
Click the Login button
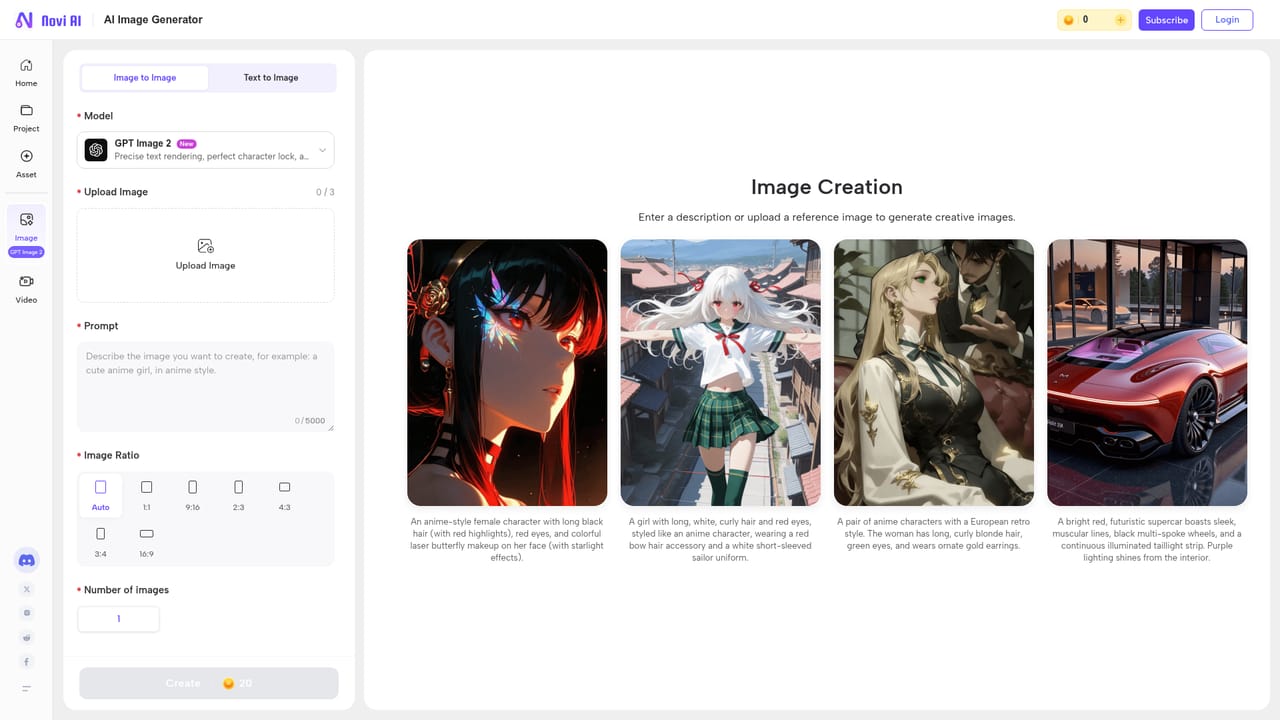1227,20
